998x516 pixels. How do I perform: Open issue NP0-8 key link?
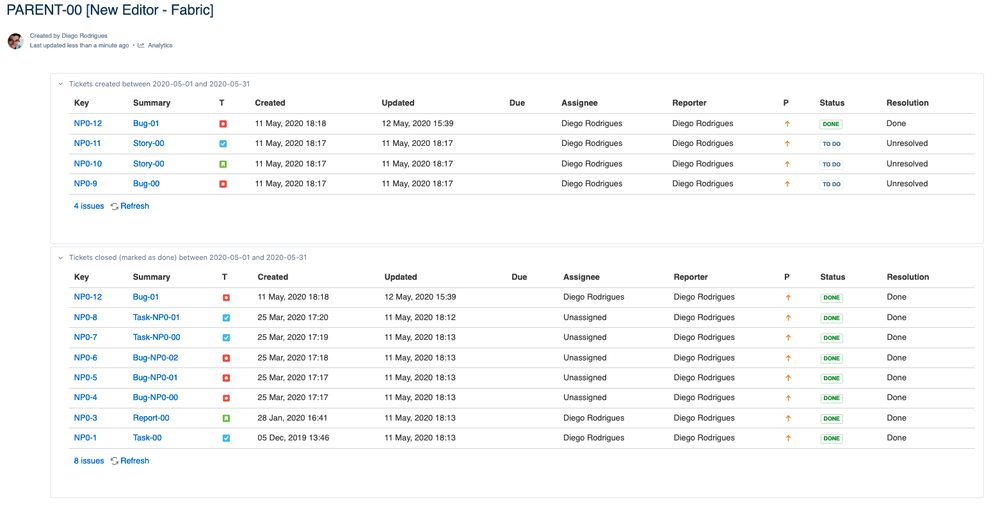click(85, 317)
